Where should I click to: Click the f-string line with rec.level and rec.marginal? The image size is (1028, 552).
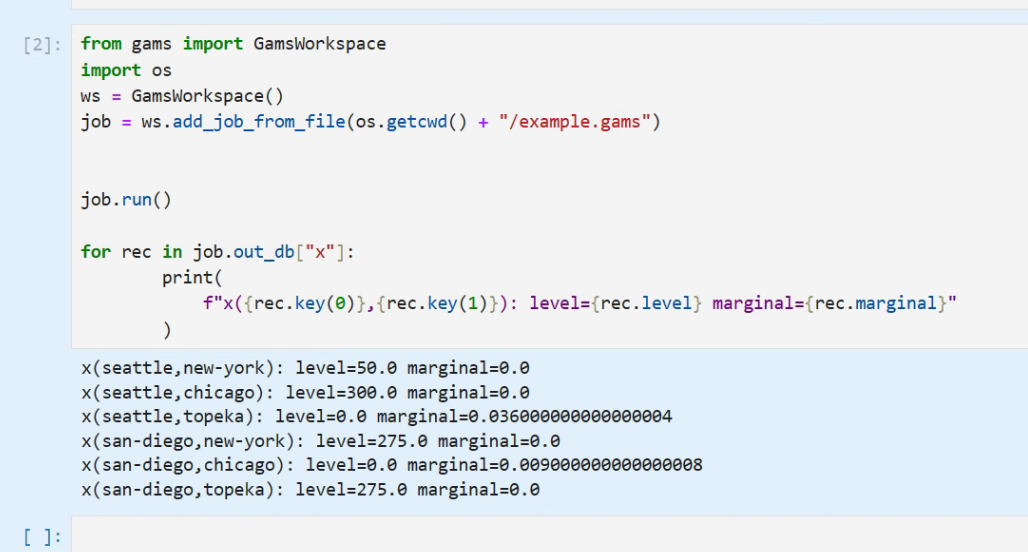(x=580, y=304)
